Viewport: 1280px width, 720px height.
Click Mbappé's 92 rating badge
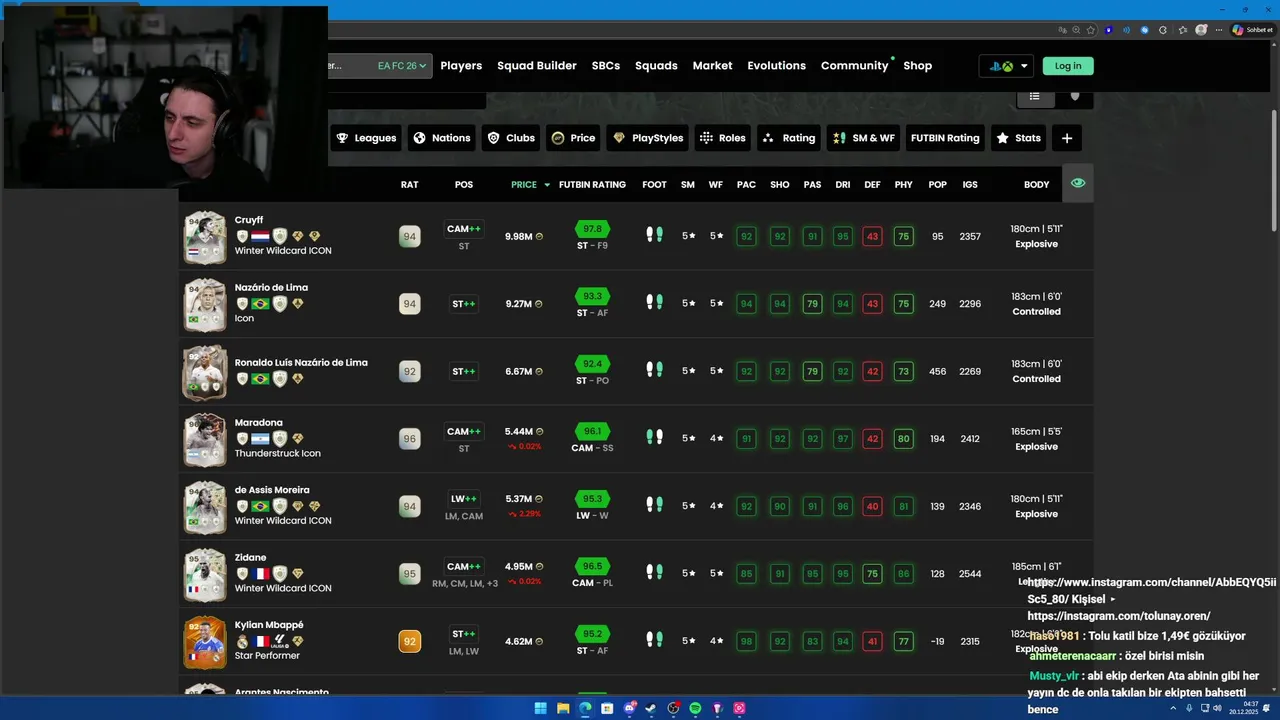(409, 641)
